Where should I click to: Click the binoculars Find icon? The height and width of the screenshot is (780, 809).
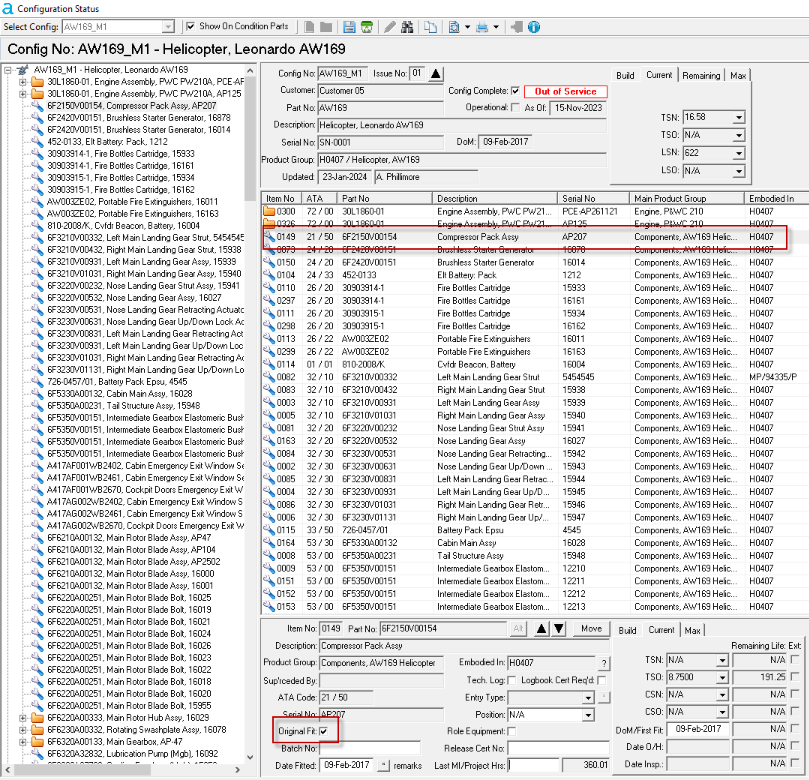[408, 27]
